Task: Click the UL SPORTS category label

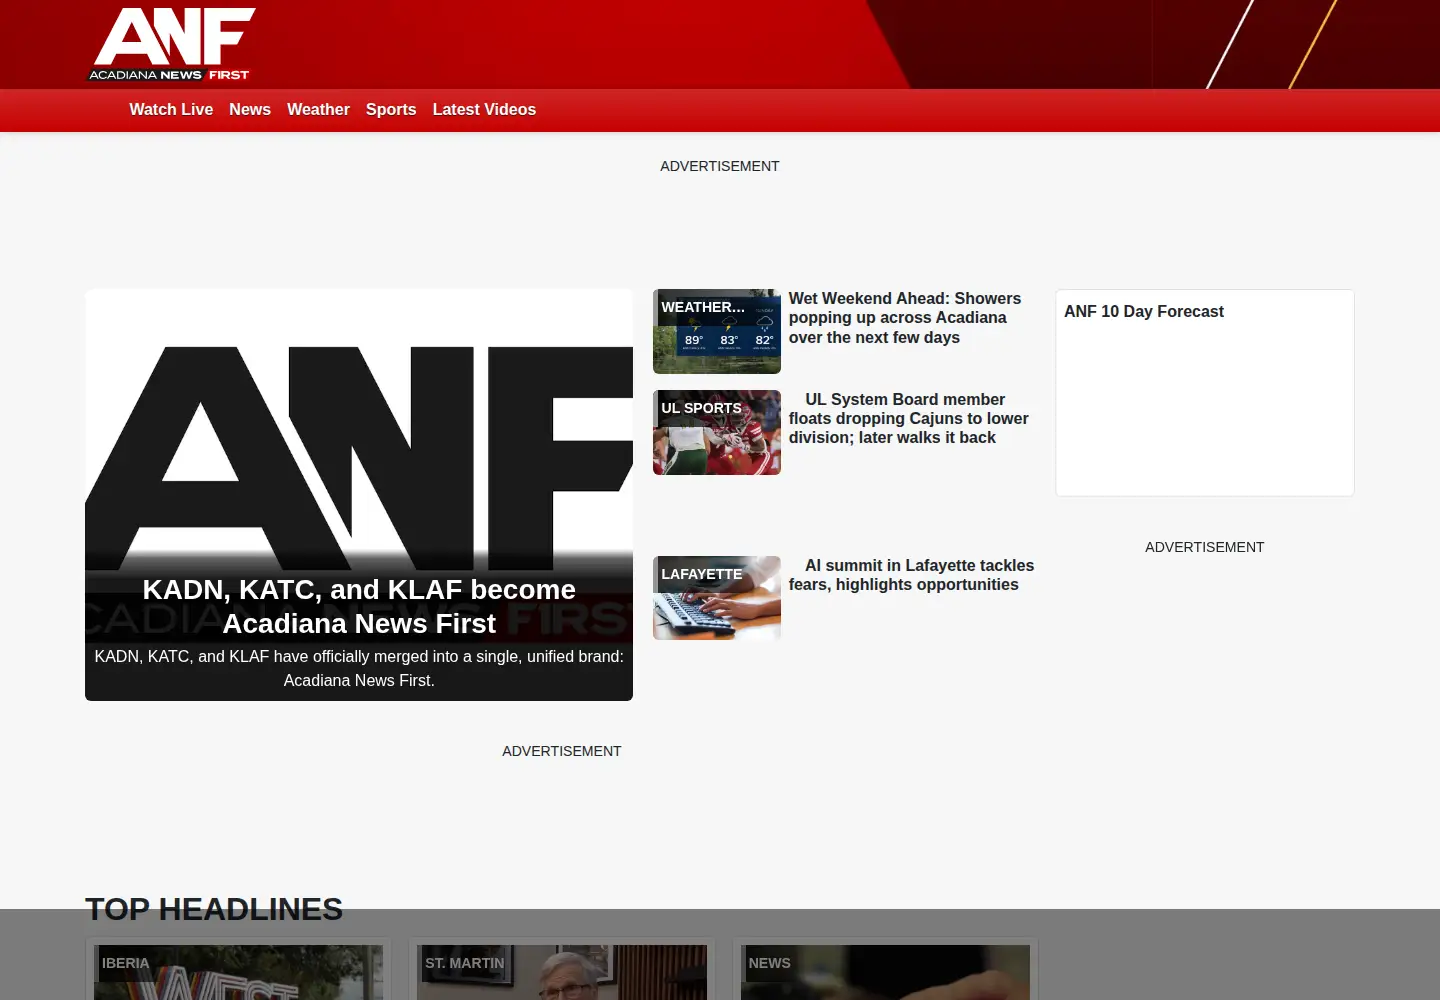Action: click(x=701, y=408)
